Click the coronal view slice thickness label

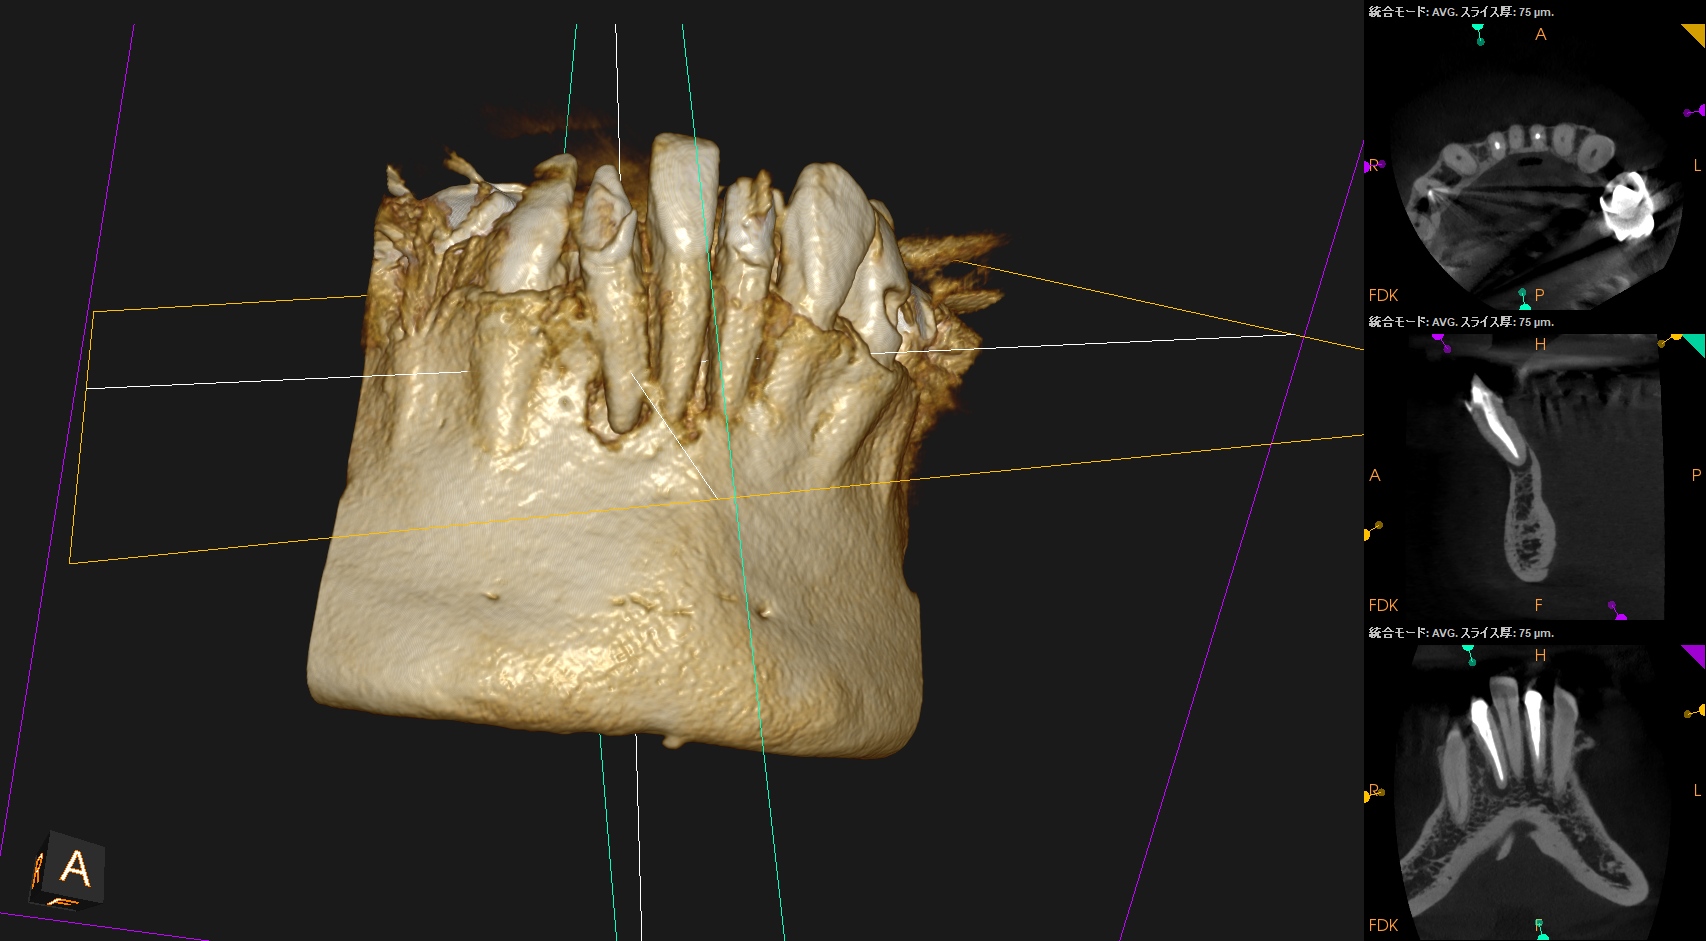pos(1460,633)
